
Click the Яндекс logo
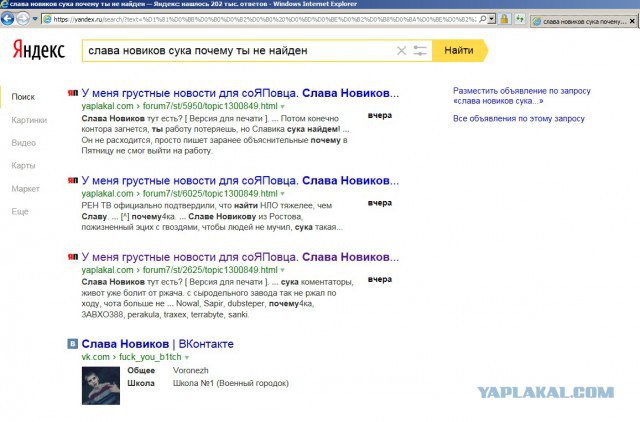pos(38,51)
